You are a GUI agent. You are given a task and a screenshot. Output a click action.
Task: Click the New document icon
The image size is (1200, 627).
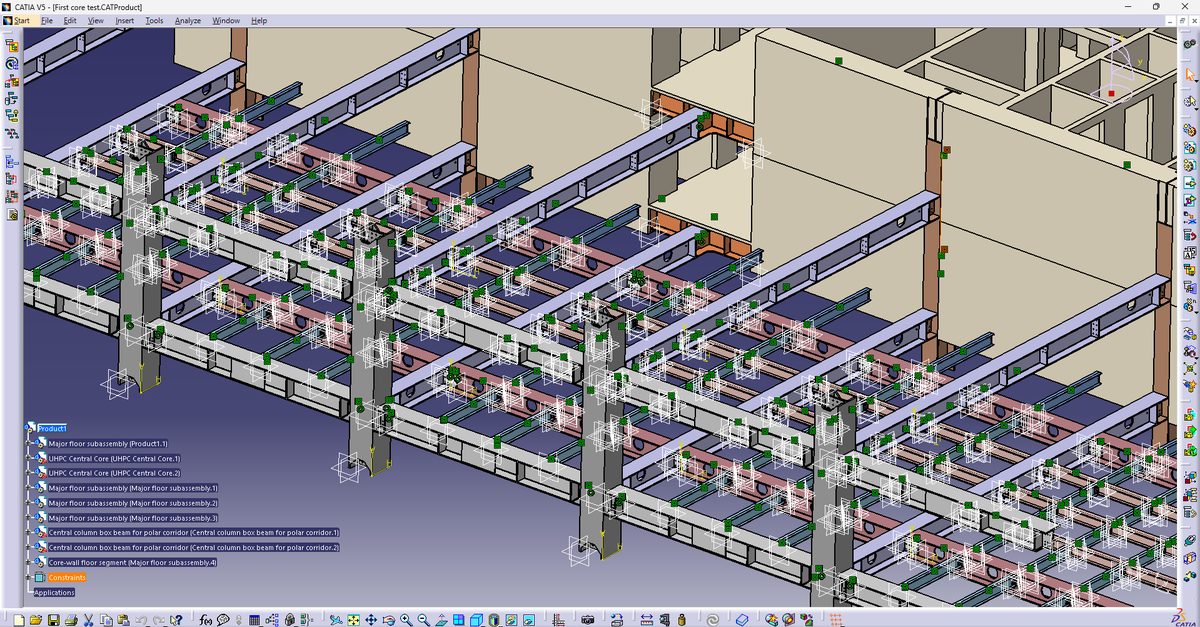click(18, 619)
